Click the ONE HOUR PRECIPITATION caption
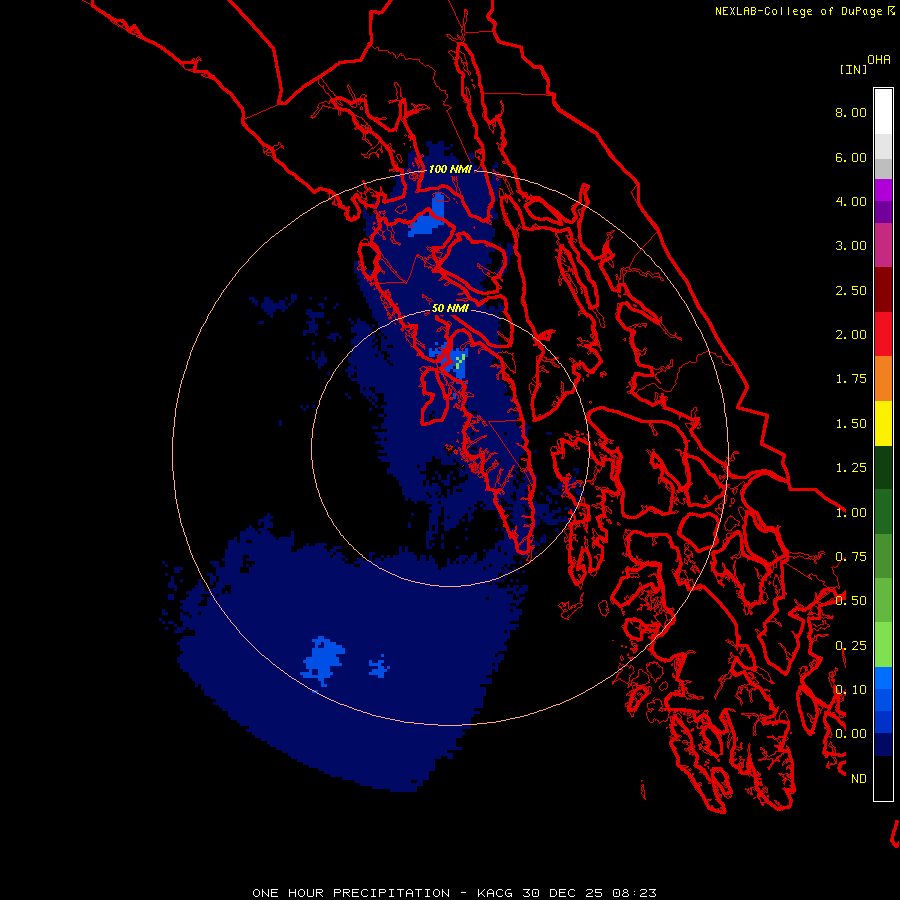Screen dimensions: 900x900 (455, 893)
